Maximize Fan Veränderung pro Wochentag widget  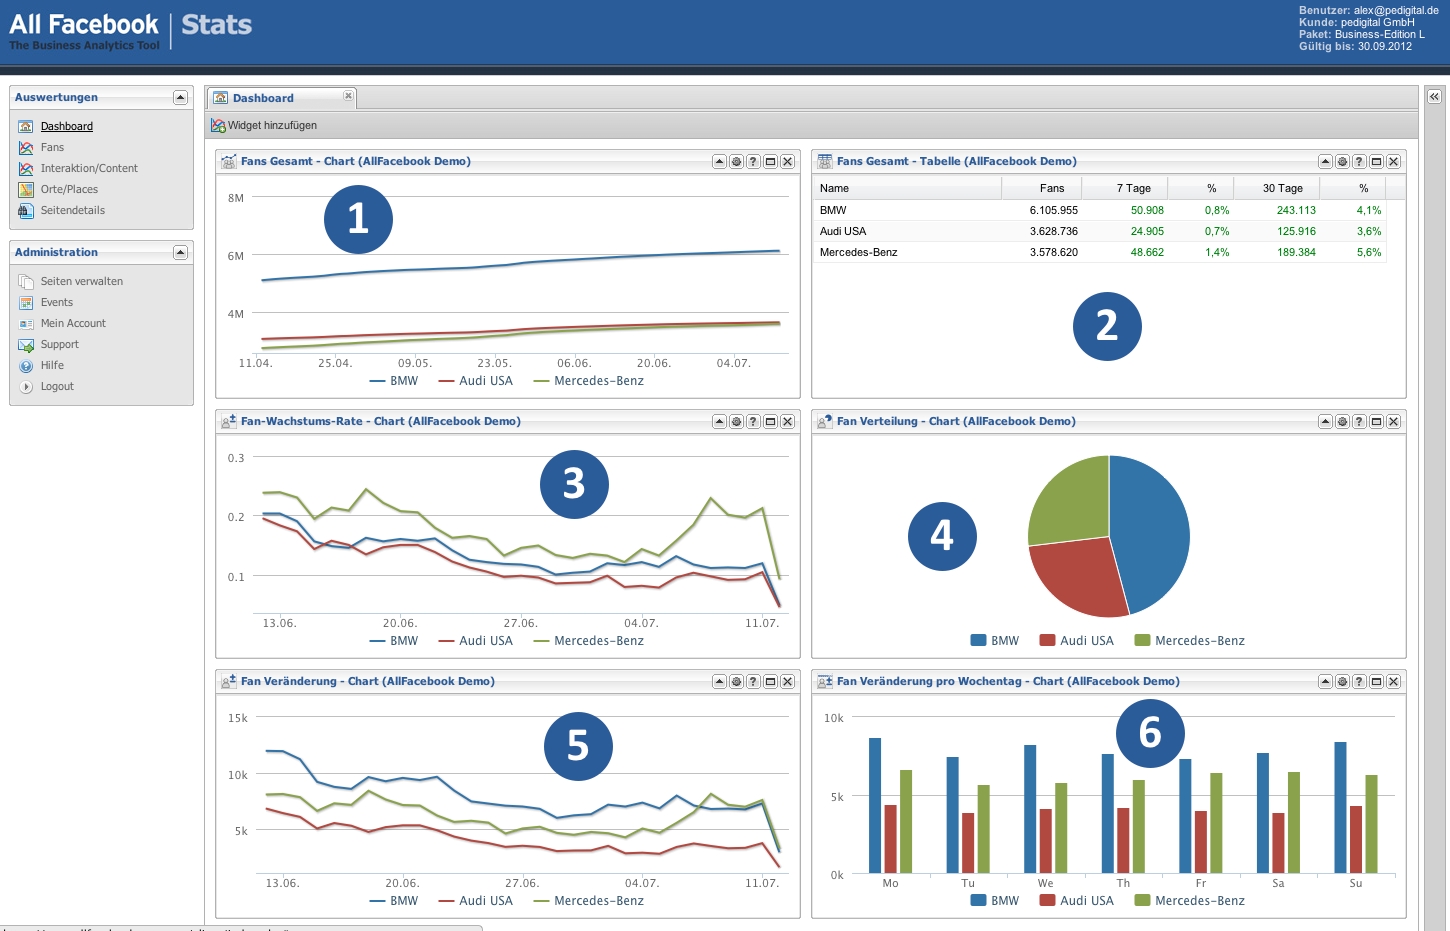[x=1376, y=681]
